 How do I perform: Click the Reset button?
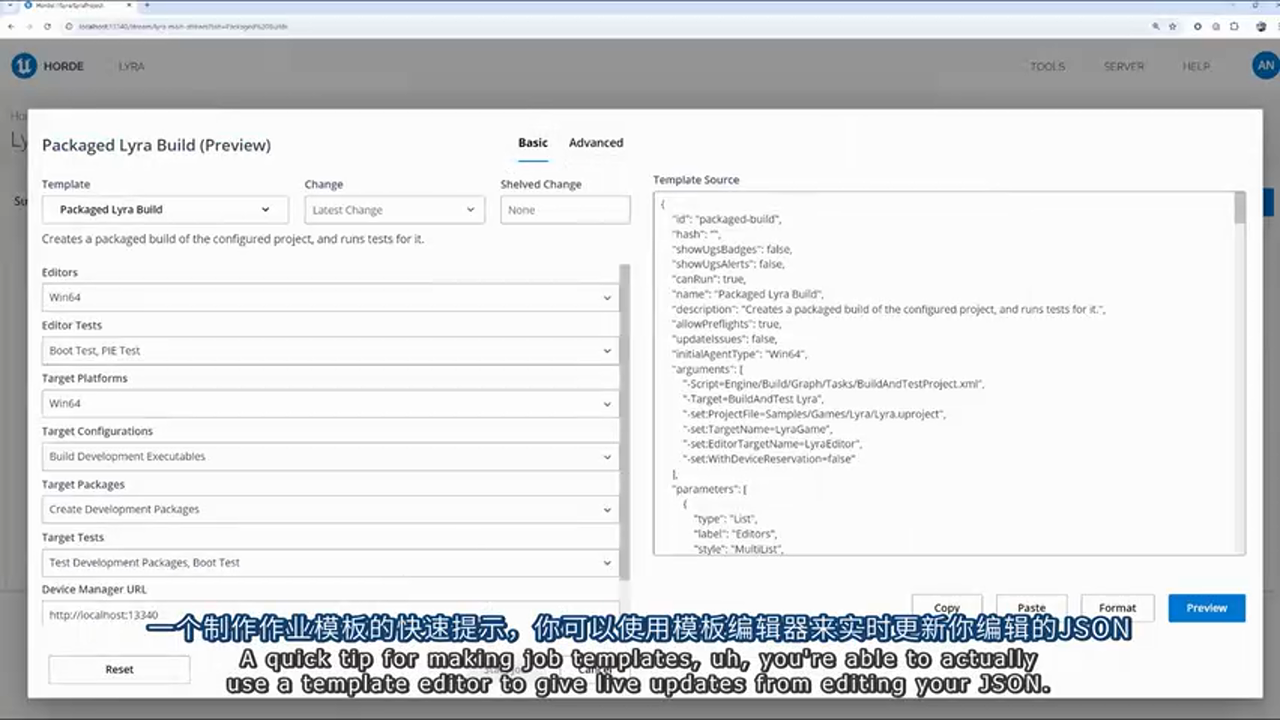(x=119, y=669)
